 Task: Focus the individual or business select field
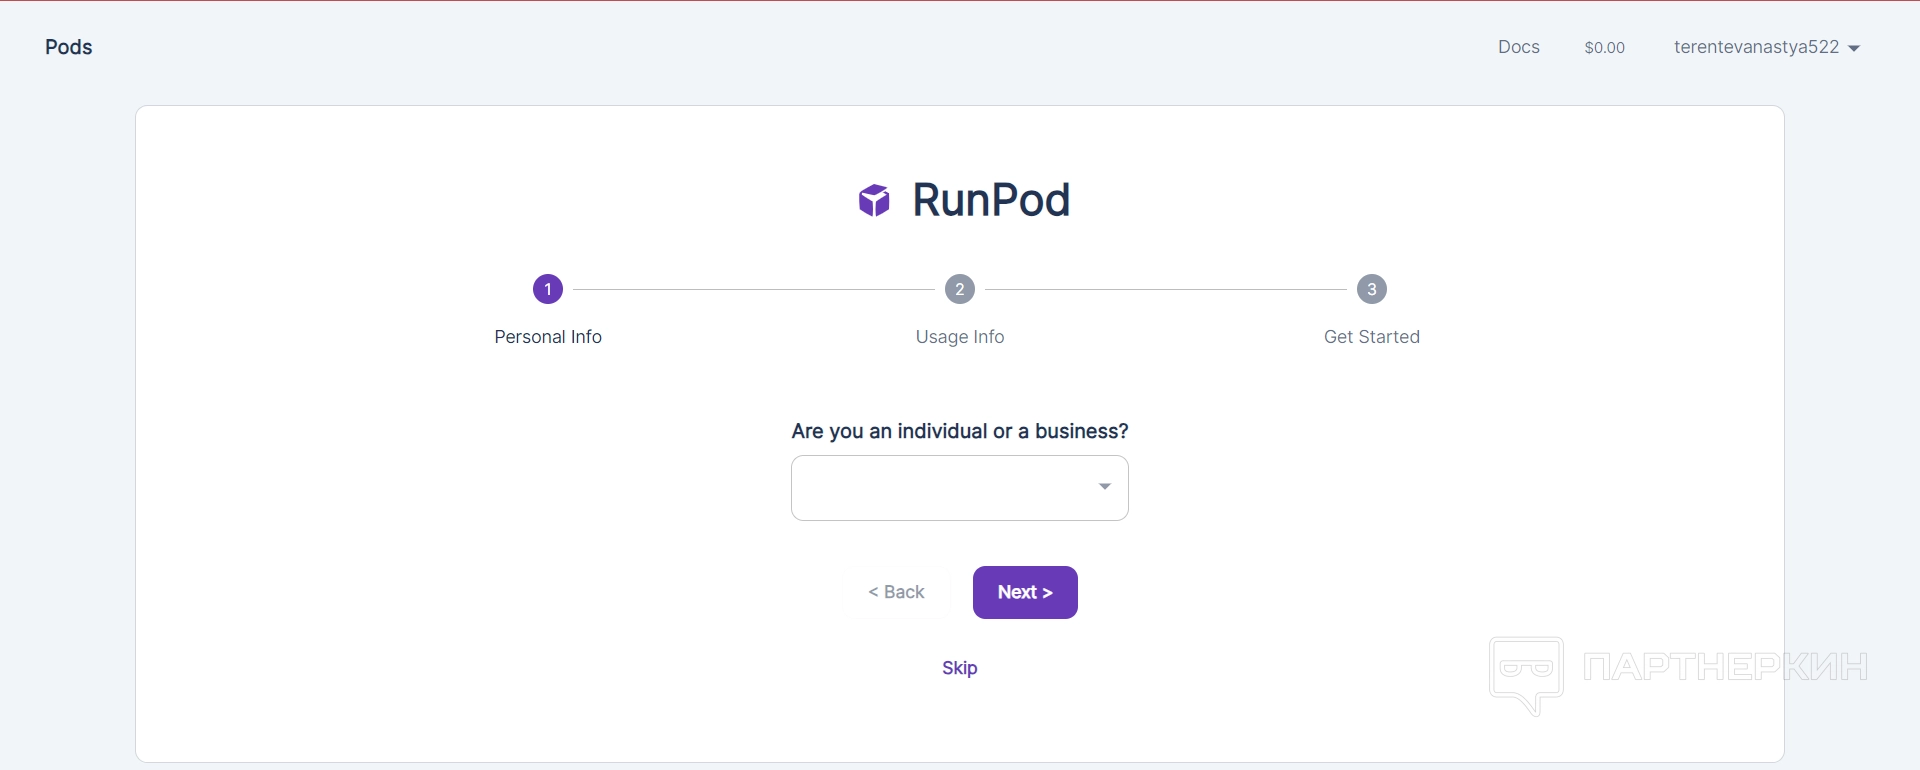940,488
